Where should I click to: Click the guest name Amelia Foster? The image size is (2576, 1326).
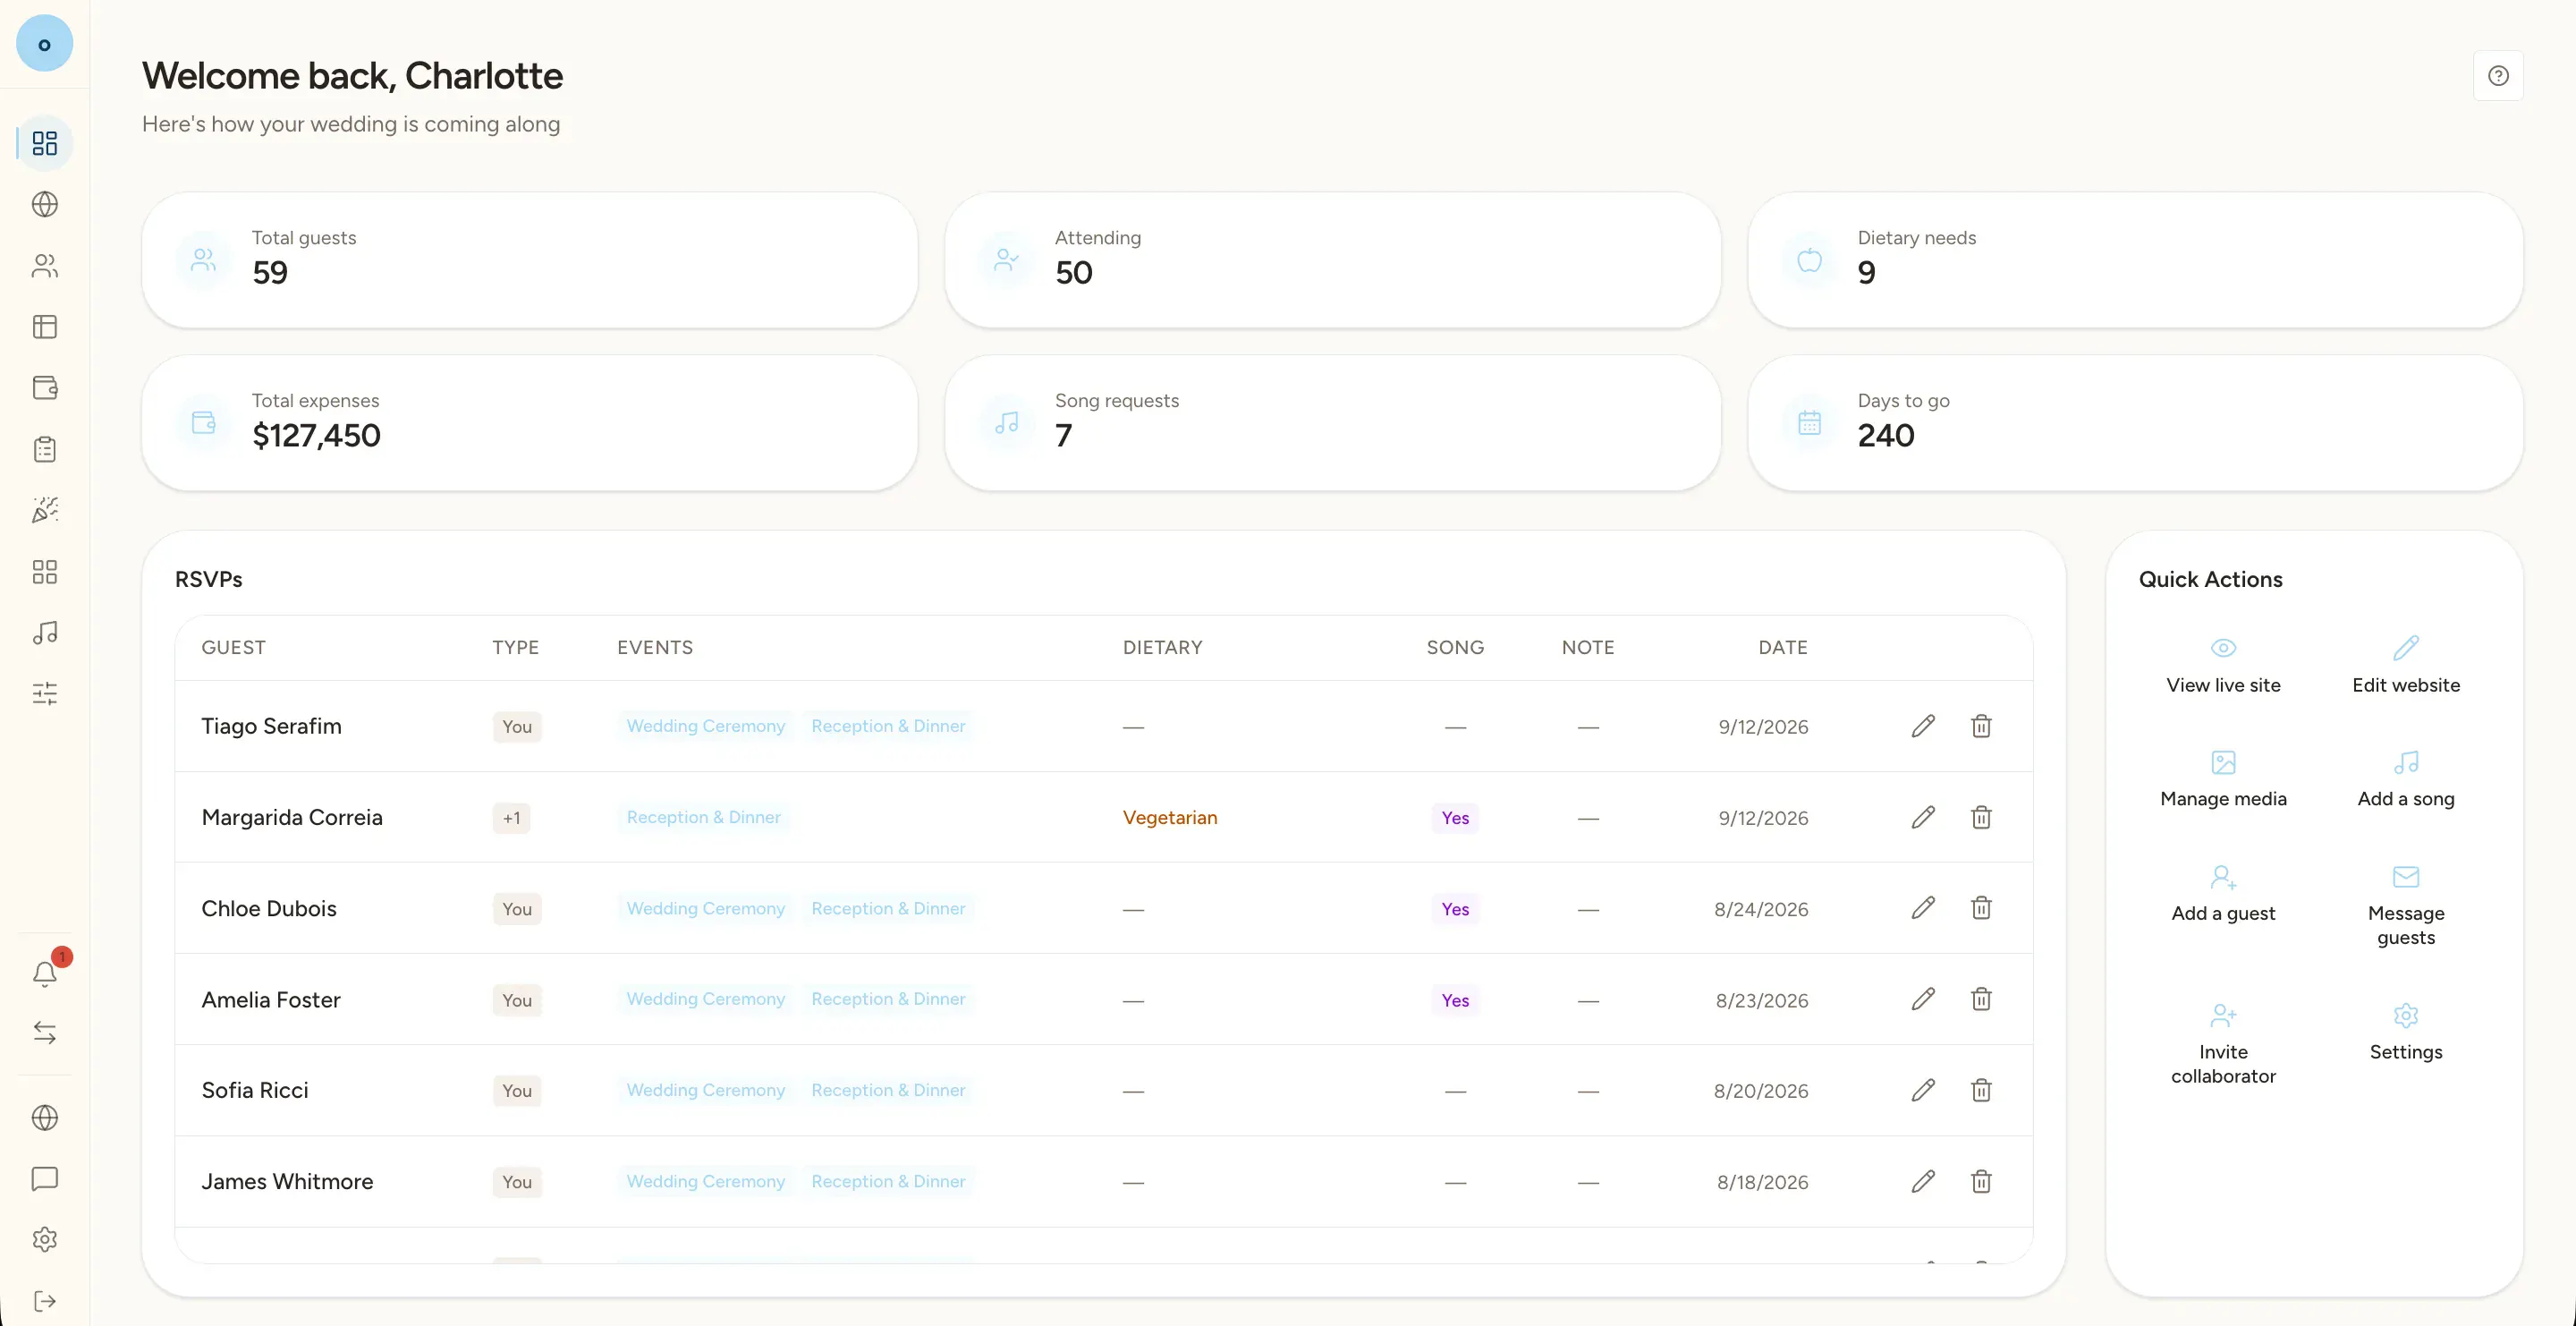click(271, 999)
